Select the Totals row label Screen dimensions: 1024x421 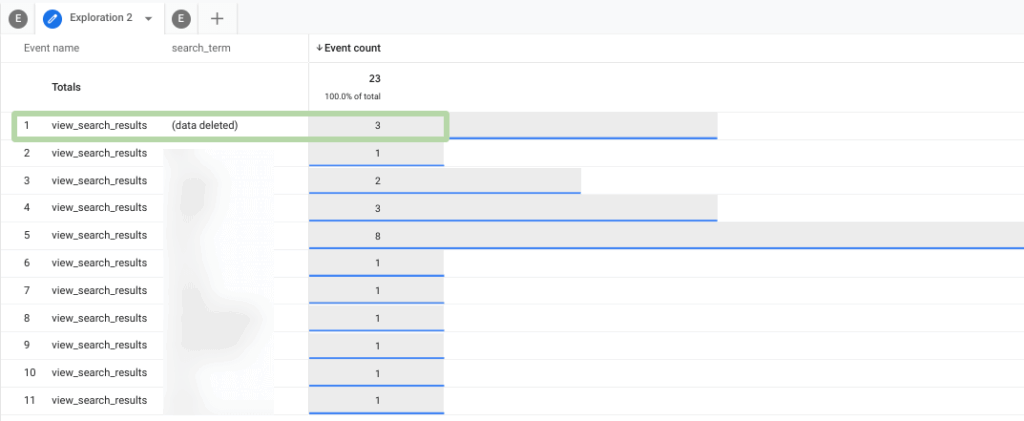[67, 87]
